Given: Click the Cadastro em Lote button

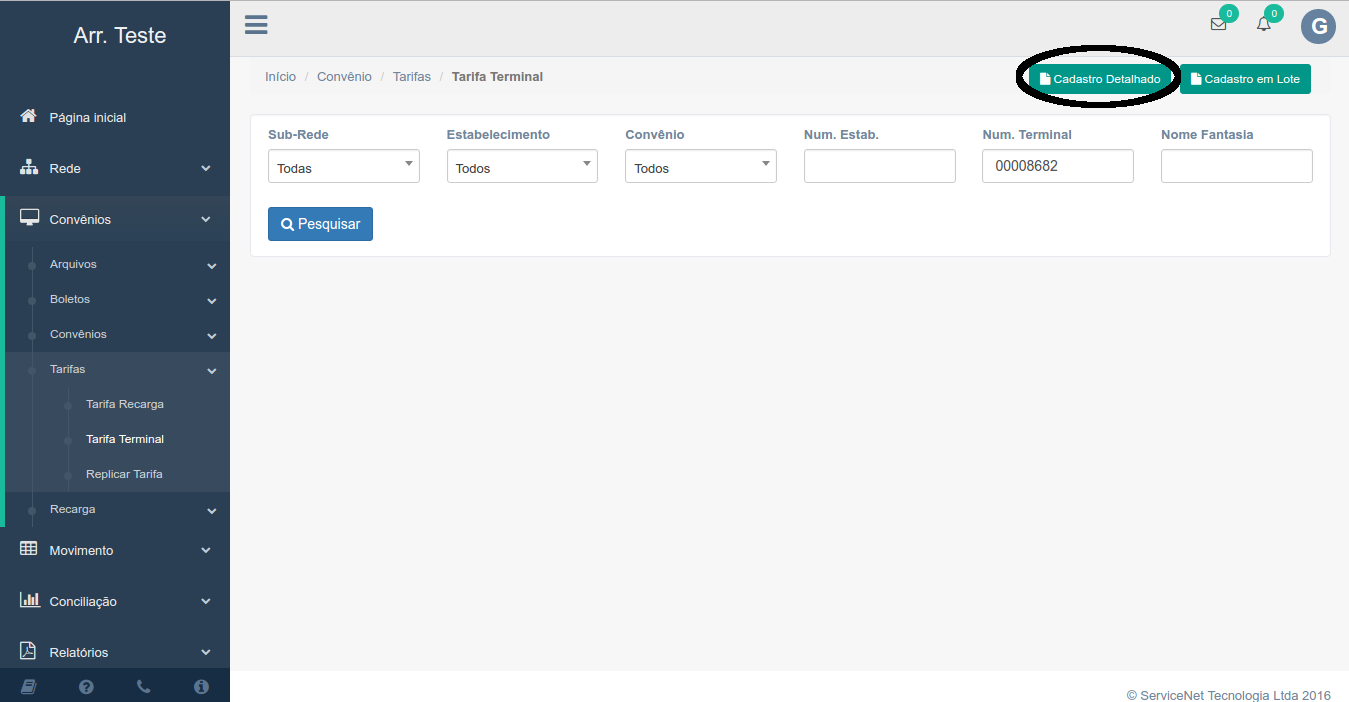Looking at the screenshot, I should click(1245, 79).
